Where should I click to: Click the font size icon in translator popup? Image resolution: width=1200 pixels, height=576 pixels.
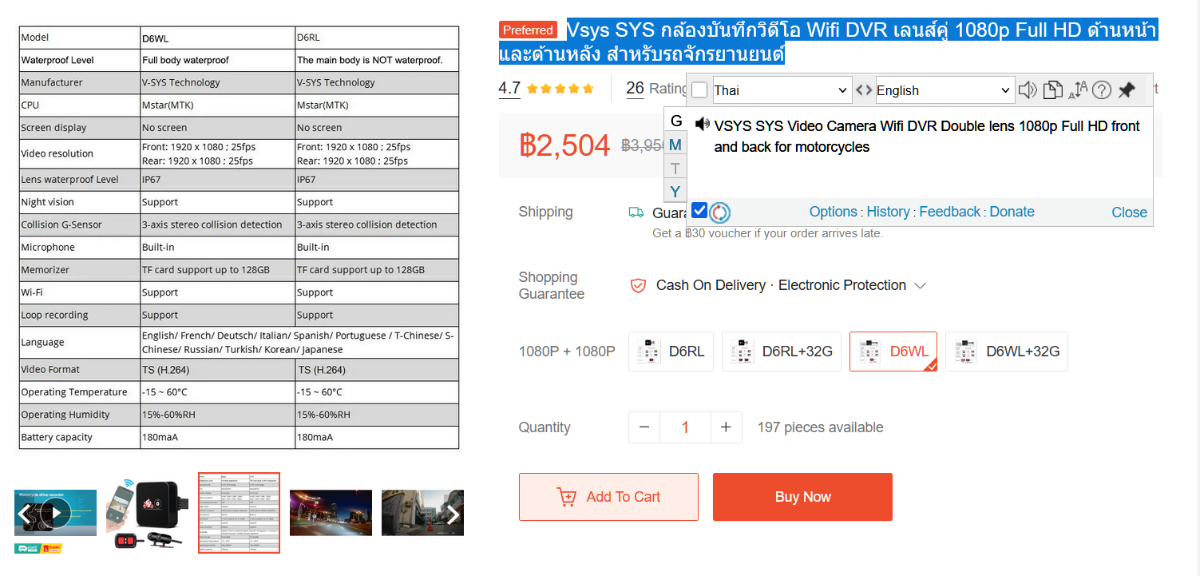click(x=1077, y=90)
